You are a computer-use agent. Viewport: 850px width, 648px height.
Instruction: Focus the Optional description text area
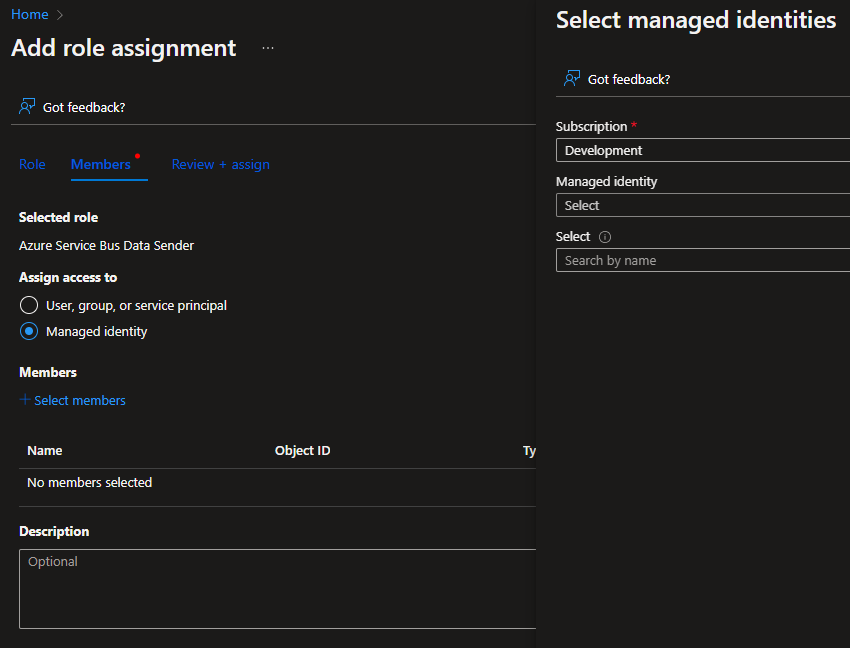(x=278, y=589)
